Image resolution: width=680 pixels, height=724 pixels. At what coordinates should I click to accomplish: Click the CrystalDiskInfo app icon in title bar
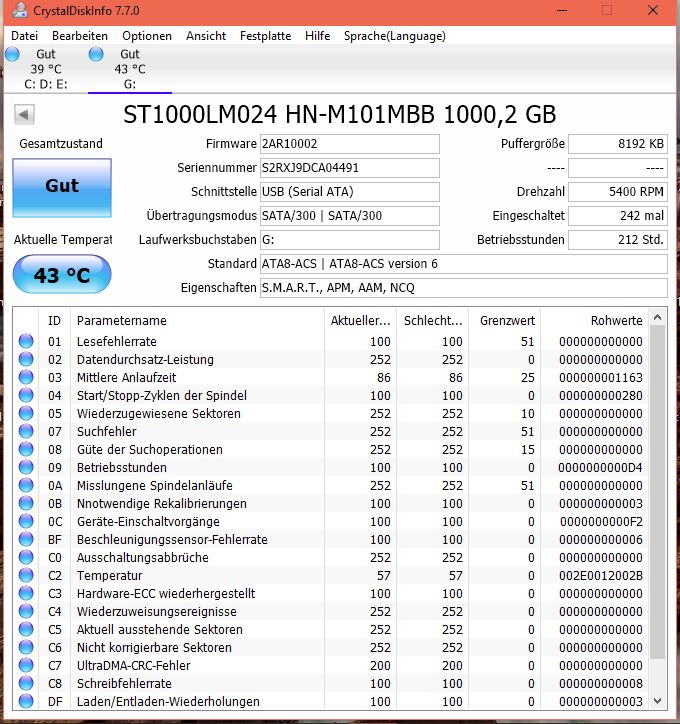[20, 10]
